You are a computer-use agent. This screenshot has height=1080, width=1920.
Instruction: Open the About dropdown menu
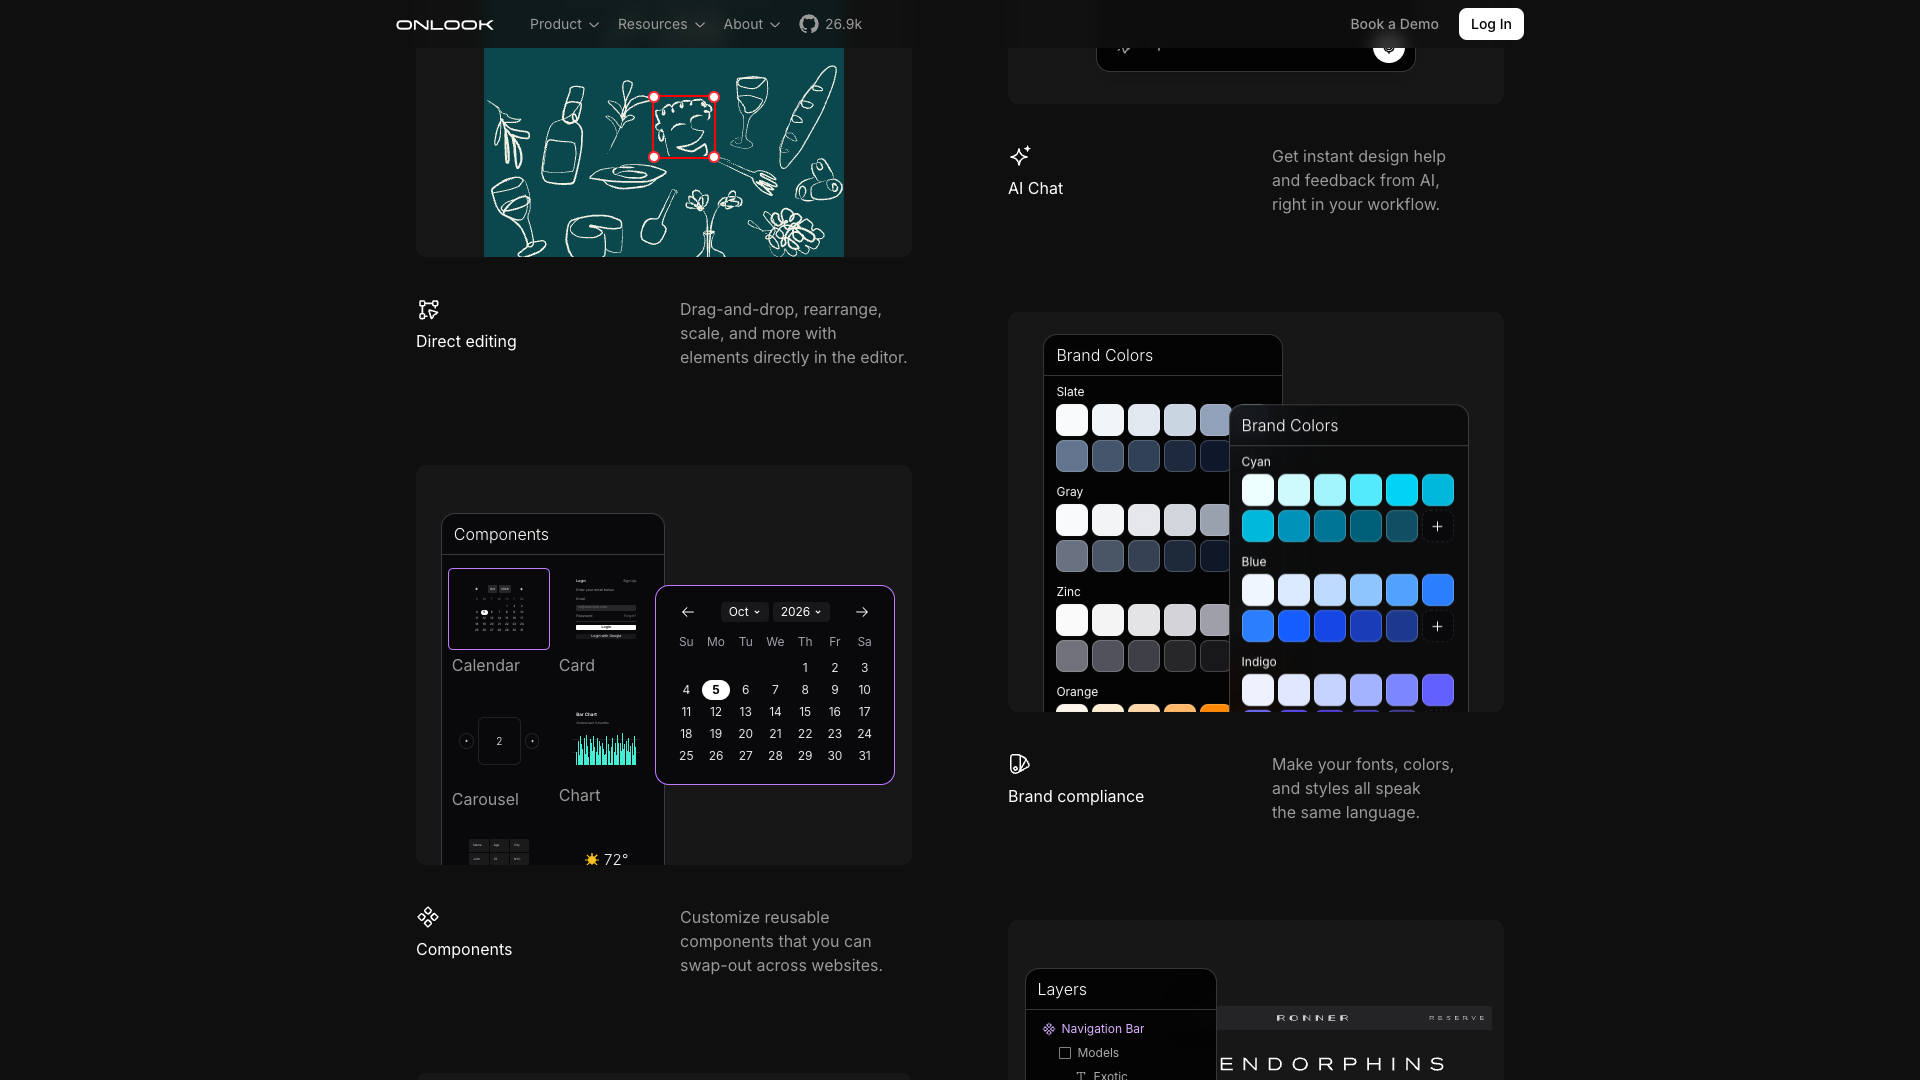(752, 24)
